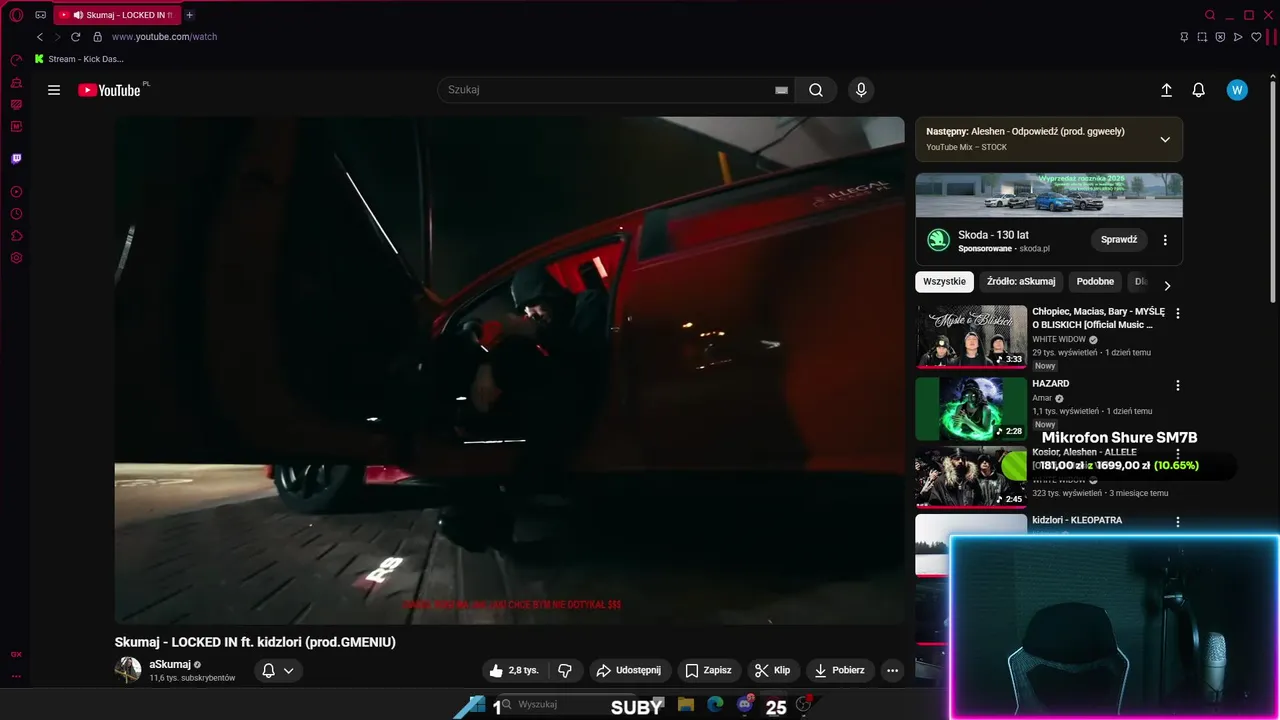Mute the Skumaj tab via speaker icon

click(78, 15)
